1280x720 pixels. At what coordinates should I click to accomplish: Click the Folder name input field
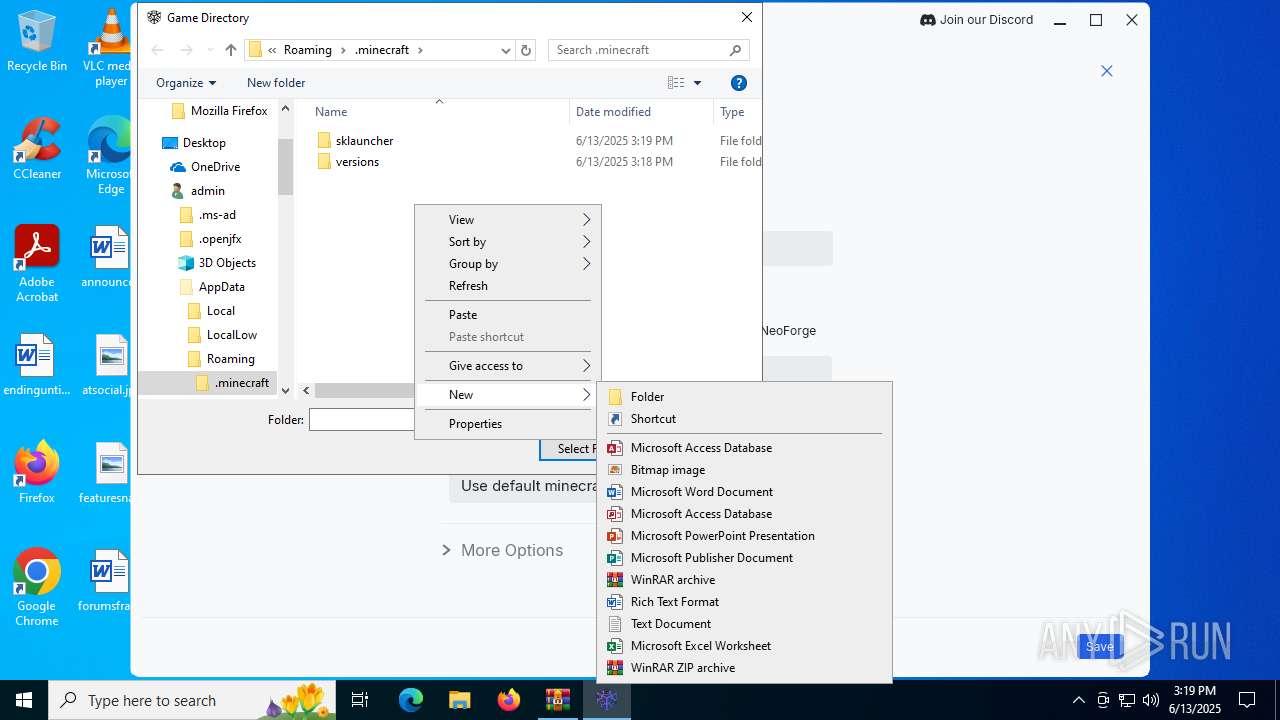[x=362, y=420]
